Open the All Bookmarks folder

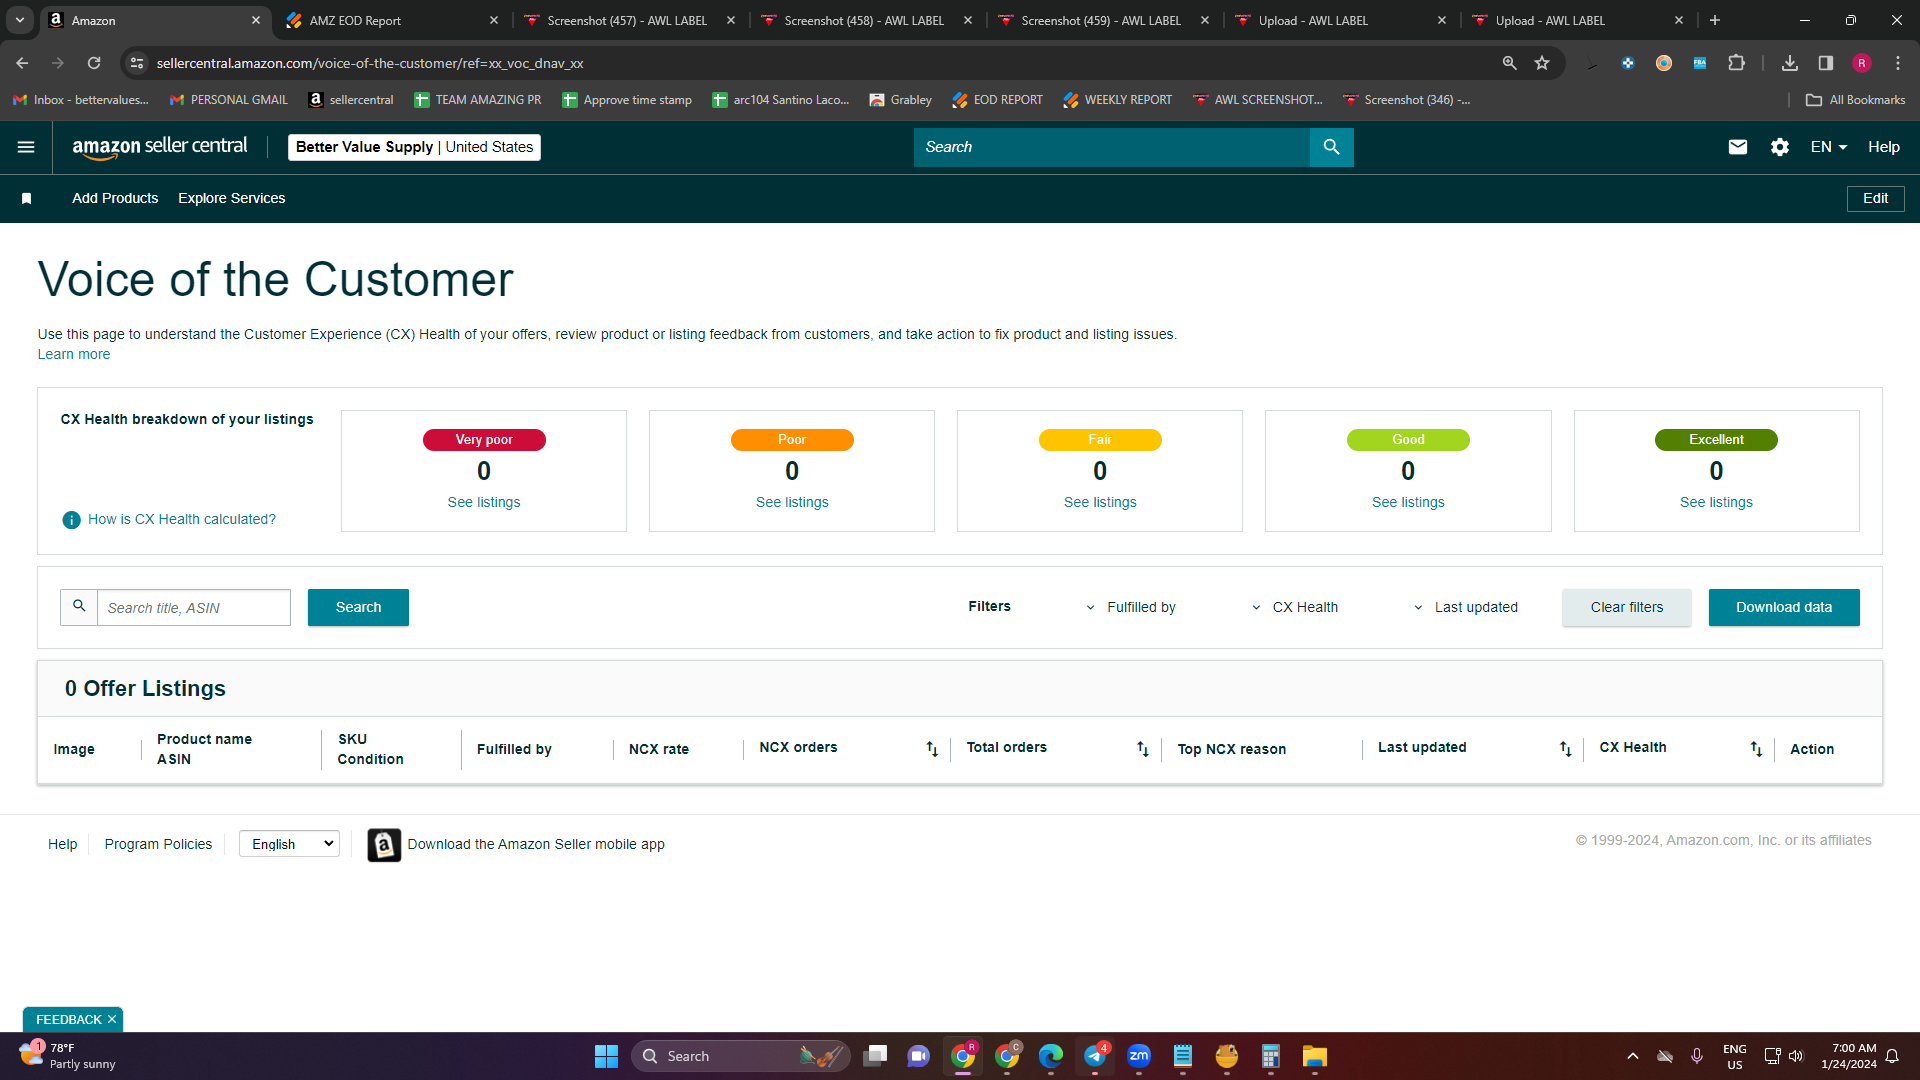click(1856, 100)
